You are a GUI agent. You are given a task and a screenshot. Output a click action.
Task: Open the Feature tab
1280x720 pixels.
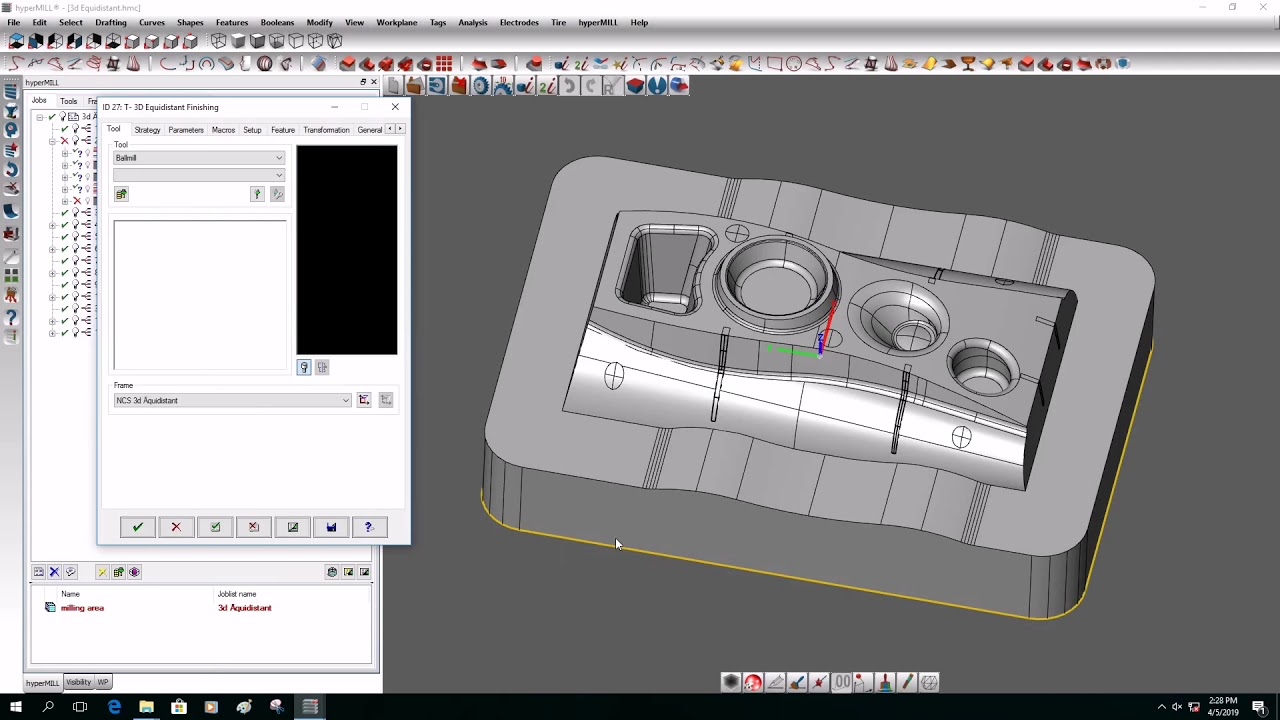click(283, 130)
